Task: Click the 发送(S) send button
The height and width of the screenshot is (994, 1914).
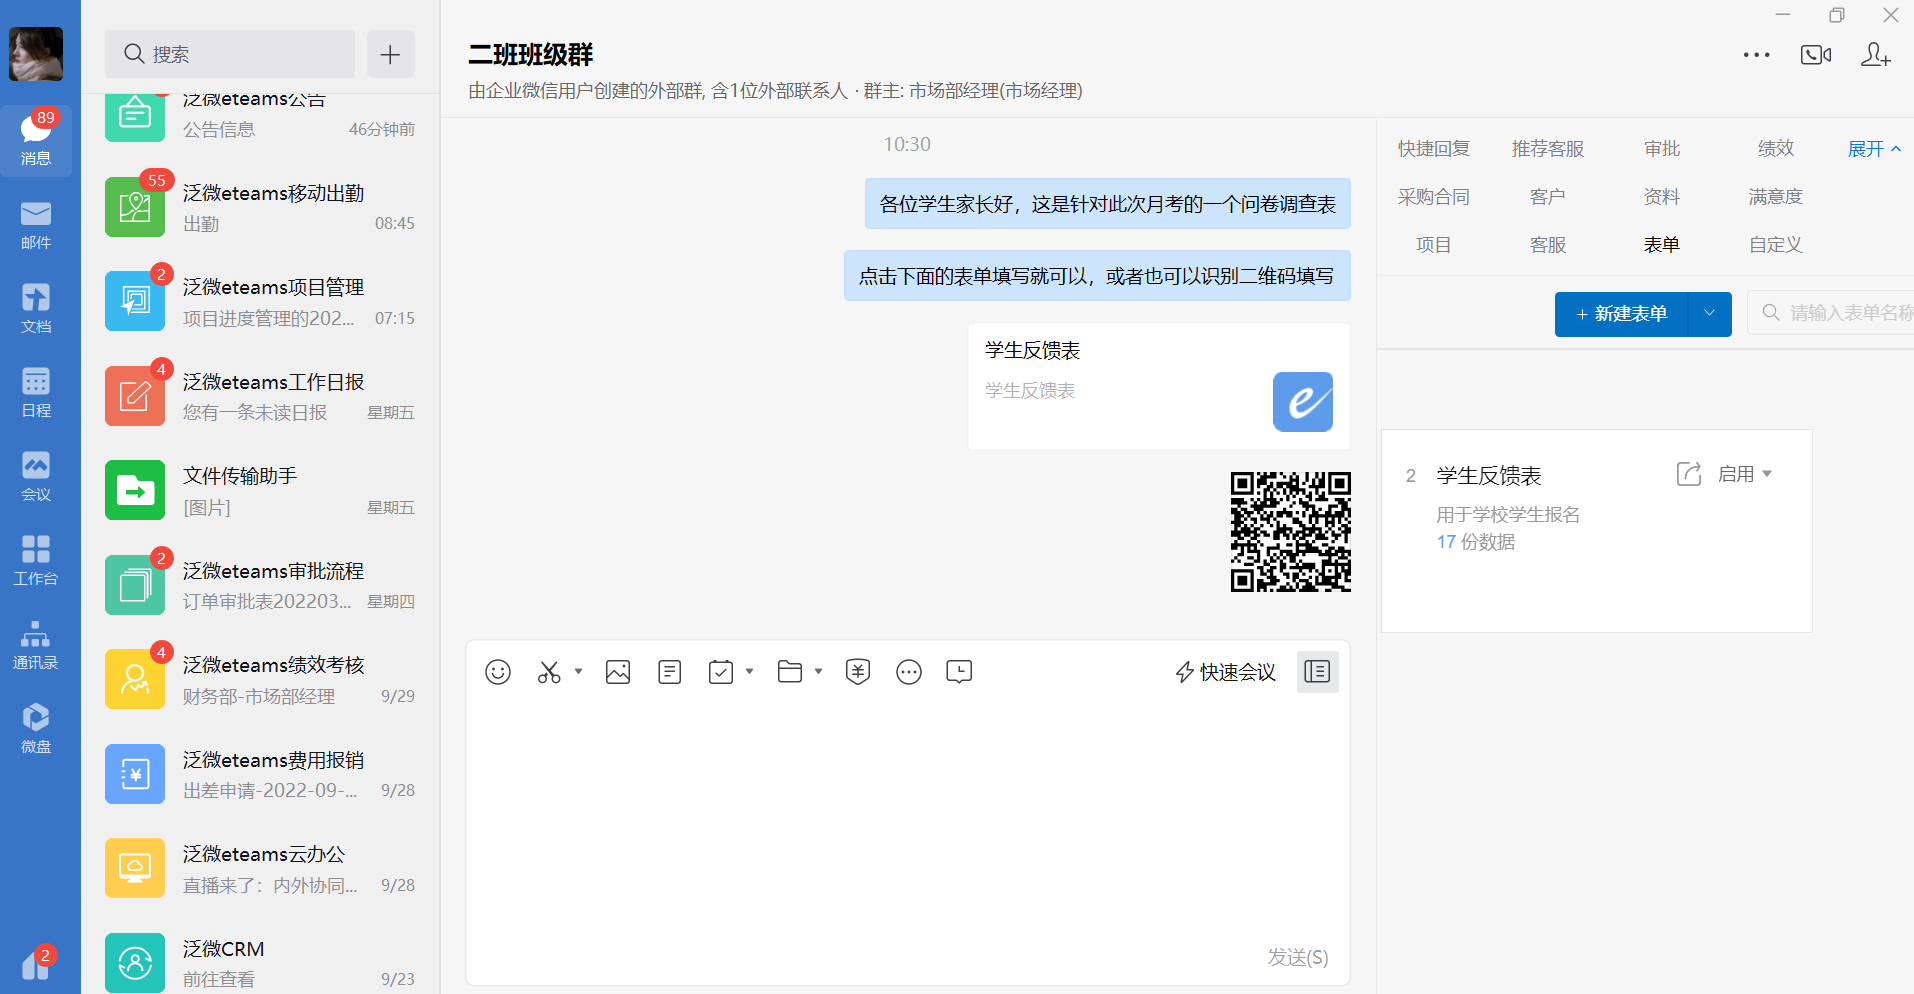Action: (x=1298, y=957)
